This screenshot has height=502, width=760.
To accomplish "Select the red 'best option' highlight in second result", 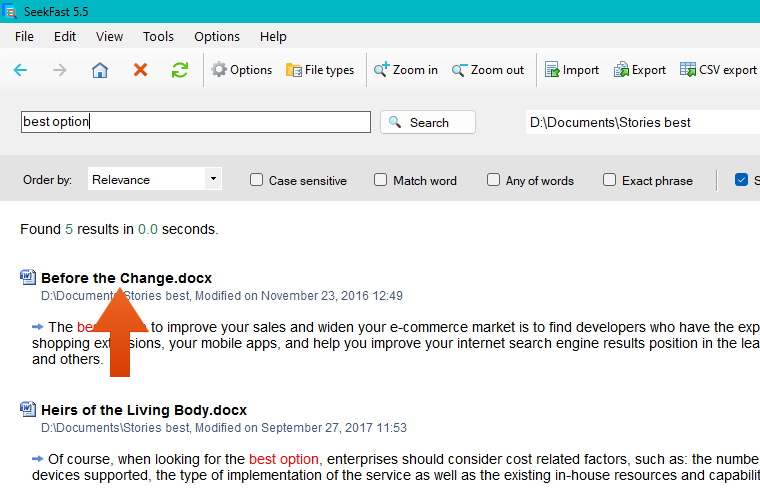I will click(x=284, y=459).
